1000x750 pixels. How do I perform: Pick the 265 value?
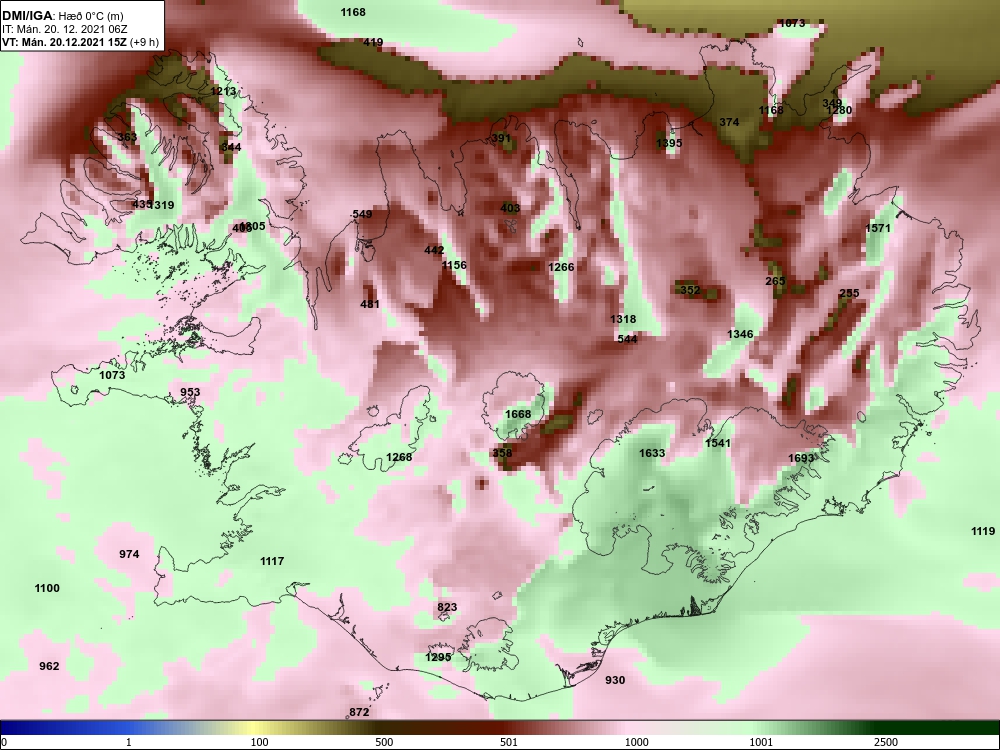pos(776,281)
